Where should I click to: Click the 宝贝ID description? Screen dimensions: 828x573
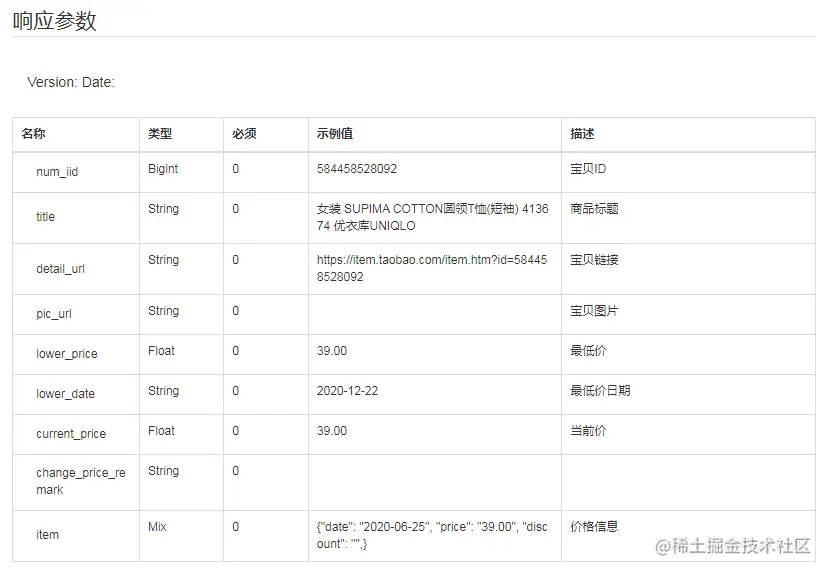(588, 169)
